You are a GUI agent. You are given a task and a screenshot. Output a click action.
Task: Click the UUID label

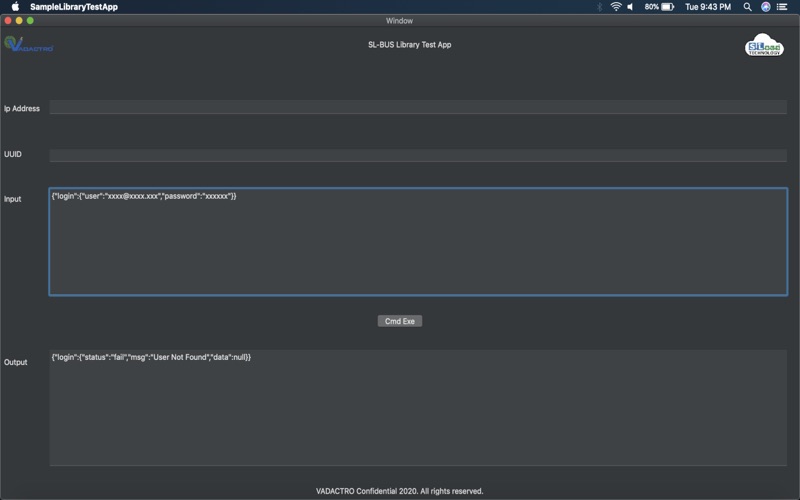coord(13,154)
